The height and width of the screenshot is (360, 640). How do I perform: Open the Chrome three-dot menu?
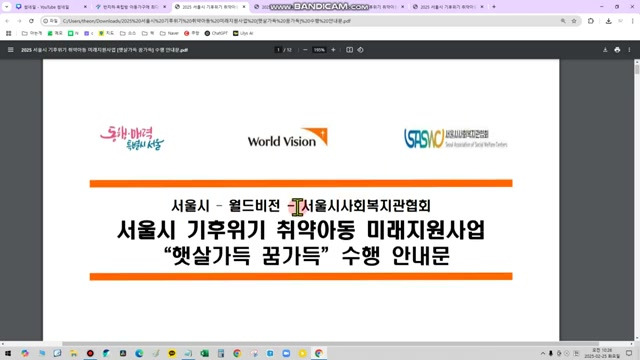[633, 21]
